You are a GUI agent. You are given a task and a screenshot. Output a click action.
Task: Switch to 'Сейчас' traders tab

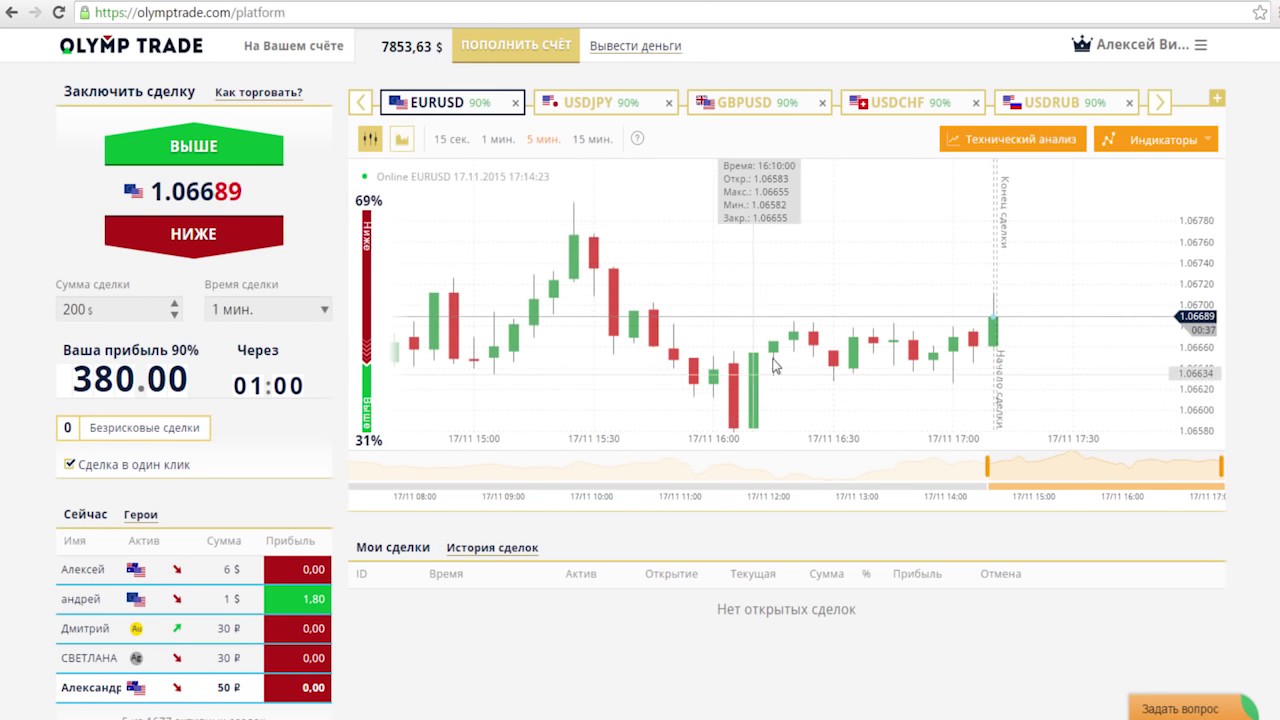[85, 514]
